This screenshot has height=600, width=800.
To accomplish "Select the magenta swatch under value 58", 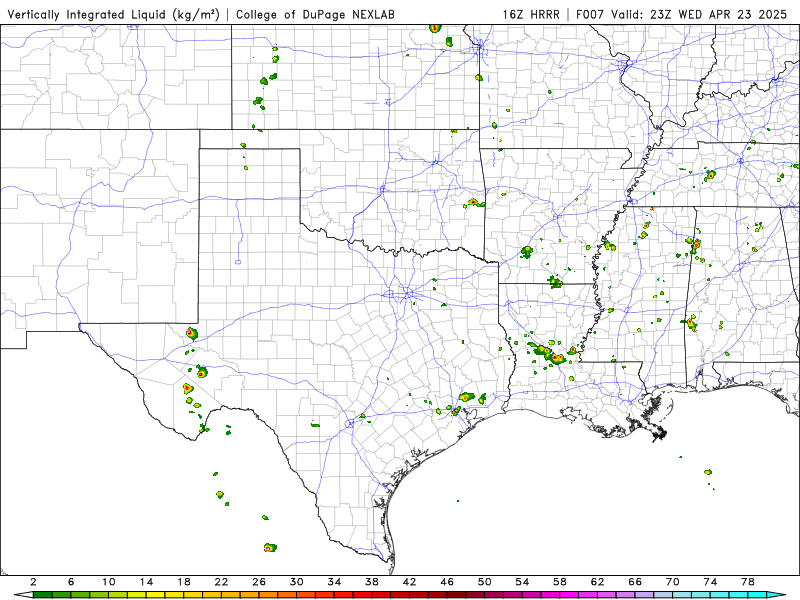I will point(569,595).
